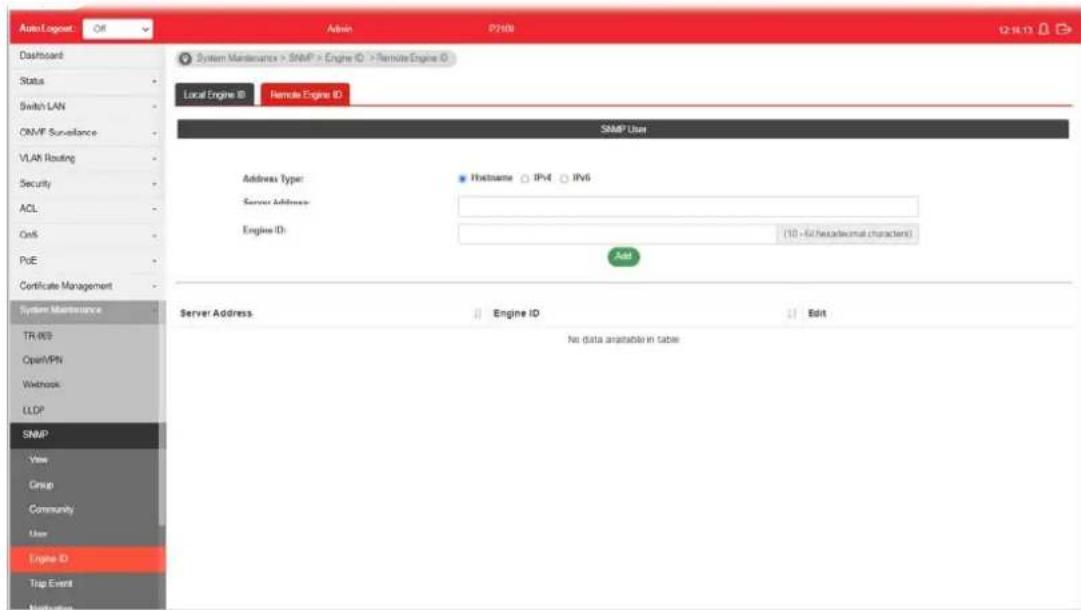
Task: Click the green Add button
Action: click(623, 256)
